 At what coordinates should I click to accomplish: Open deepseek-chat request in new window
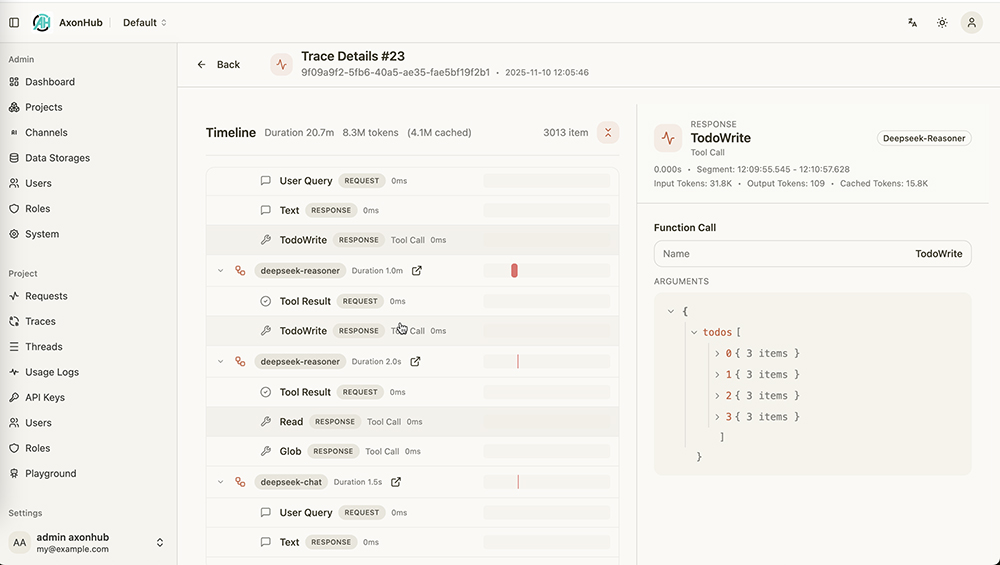(396, 482)
